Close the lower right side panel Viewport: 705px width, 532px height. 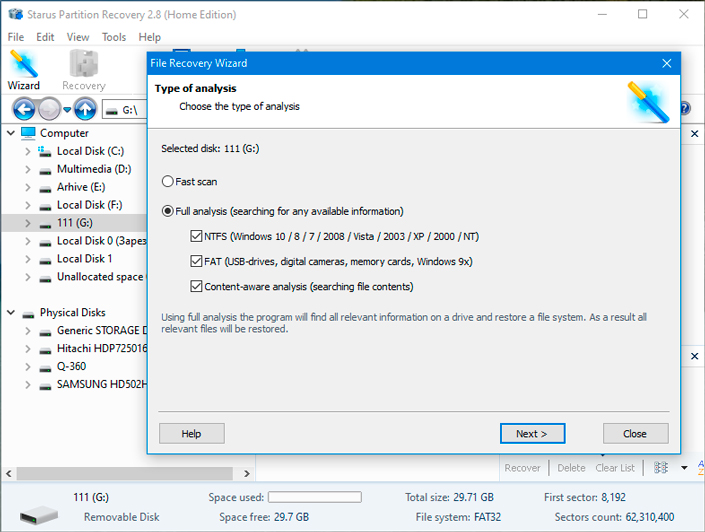point(695,356)
